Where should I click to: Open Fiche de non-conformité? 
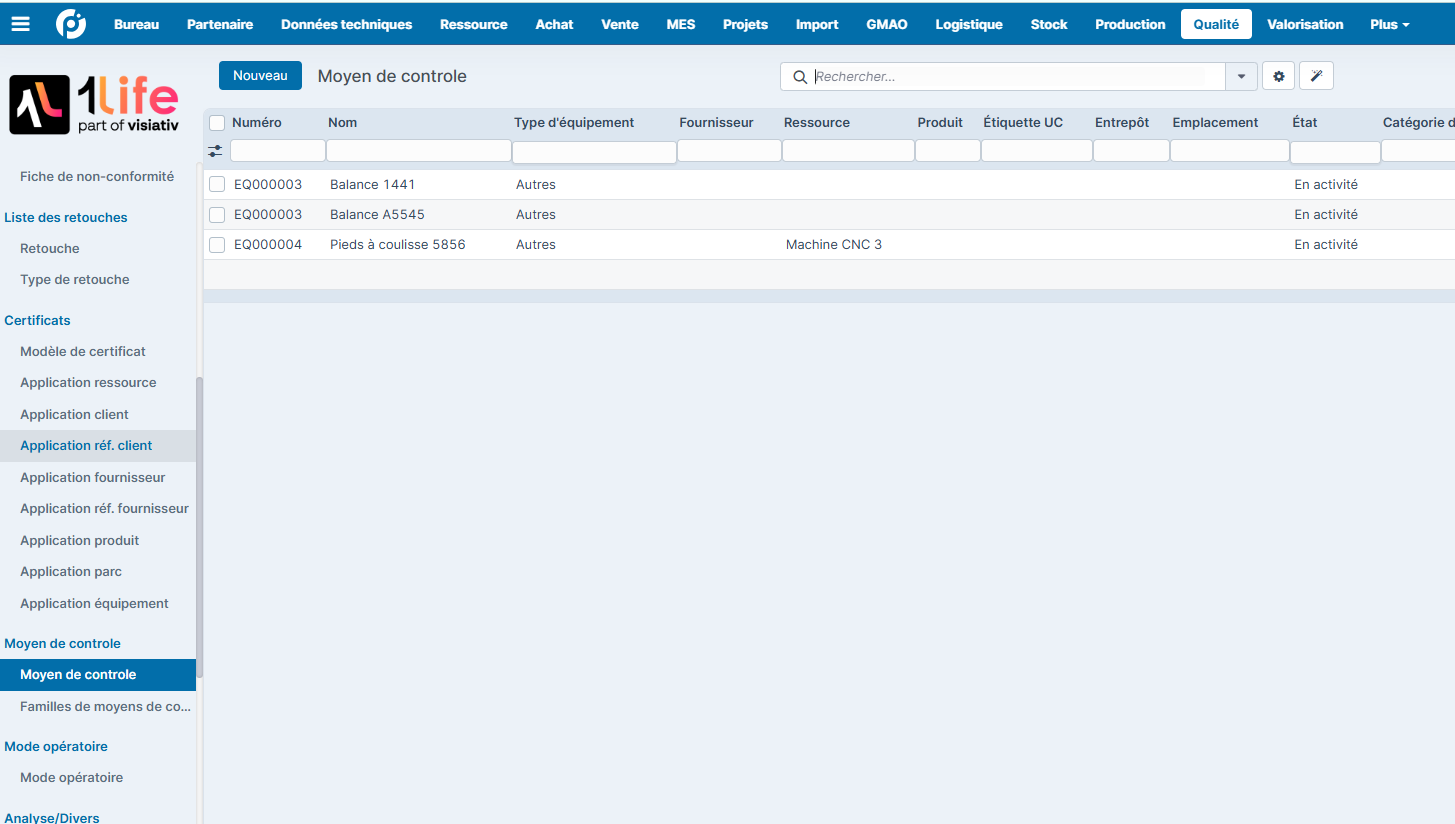[97, 176]
